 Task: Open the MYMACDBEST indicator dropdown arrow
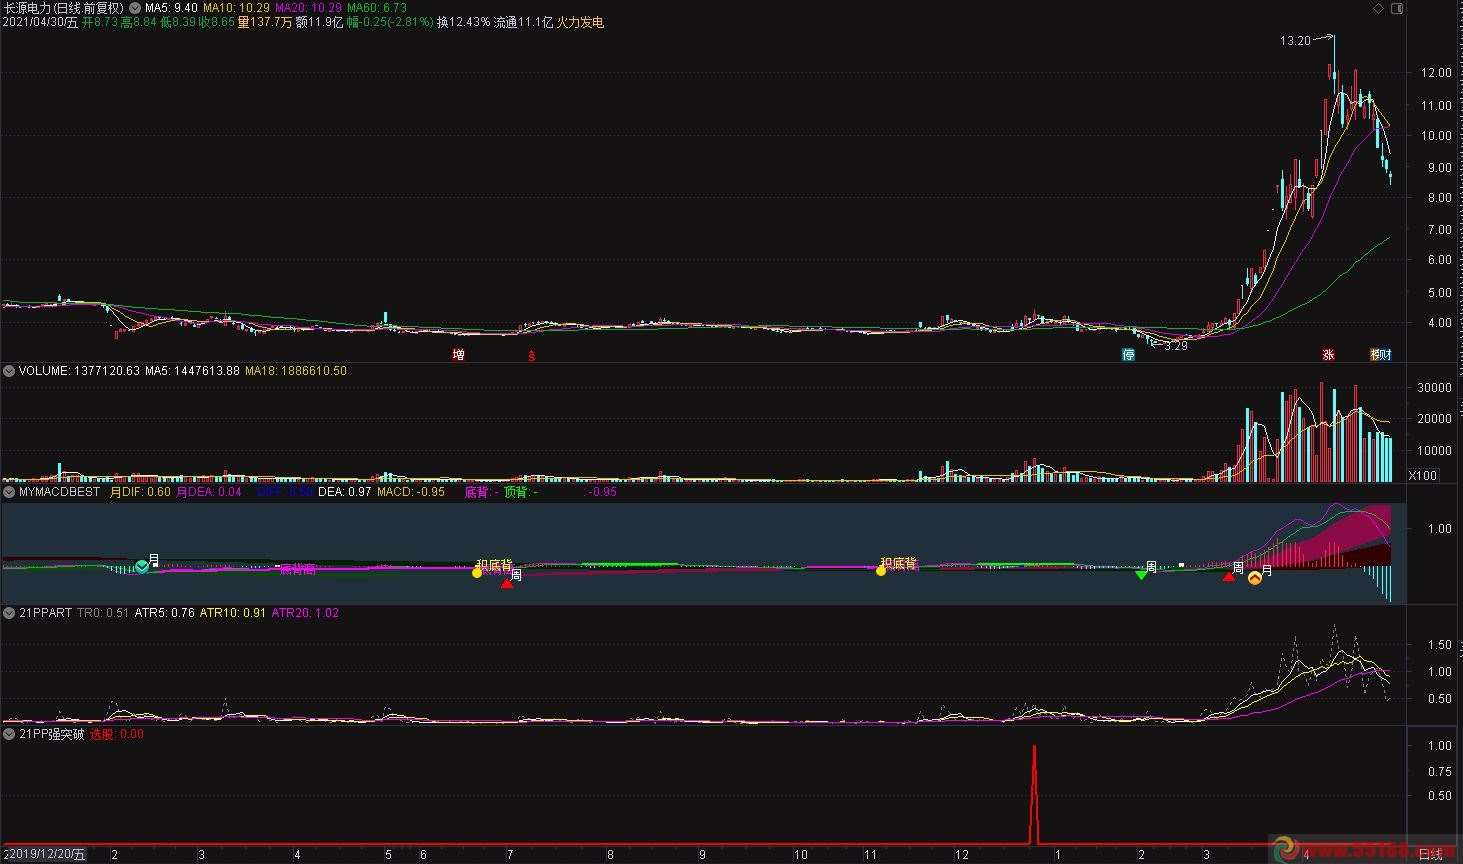[x=9, y=492]
